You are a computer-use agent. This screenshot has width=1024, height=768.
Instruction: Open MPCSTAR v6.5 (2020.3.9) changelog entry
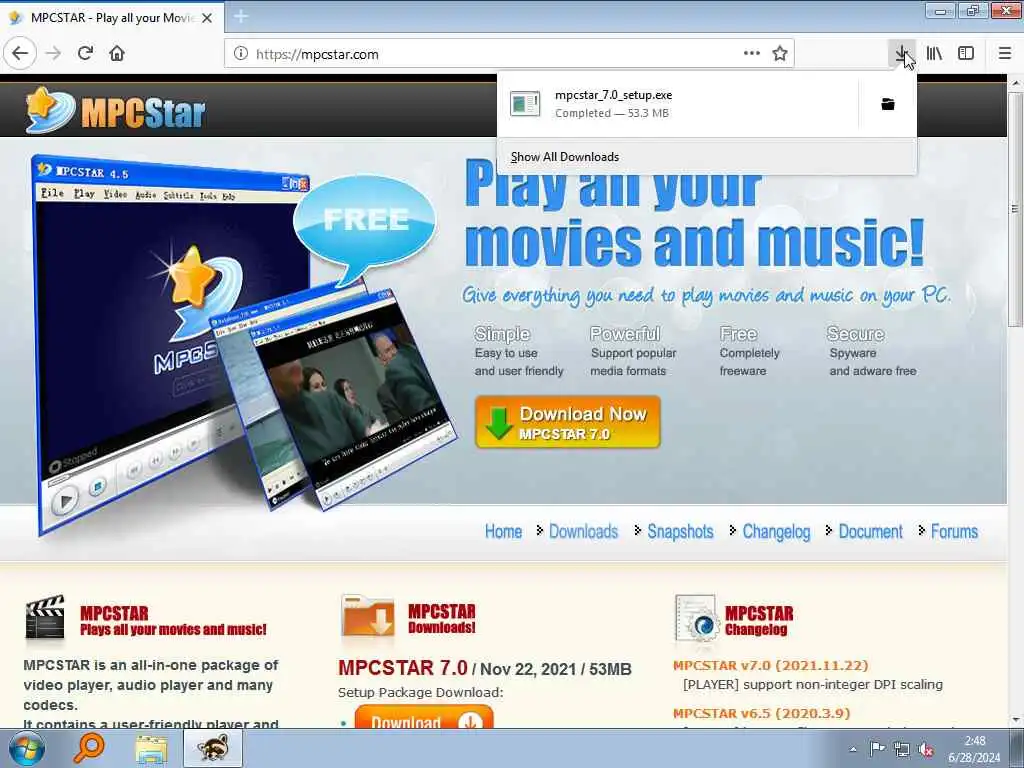(761, 713)
